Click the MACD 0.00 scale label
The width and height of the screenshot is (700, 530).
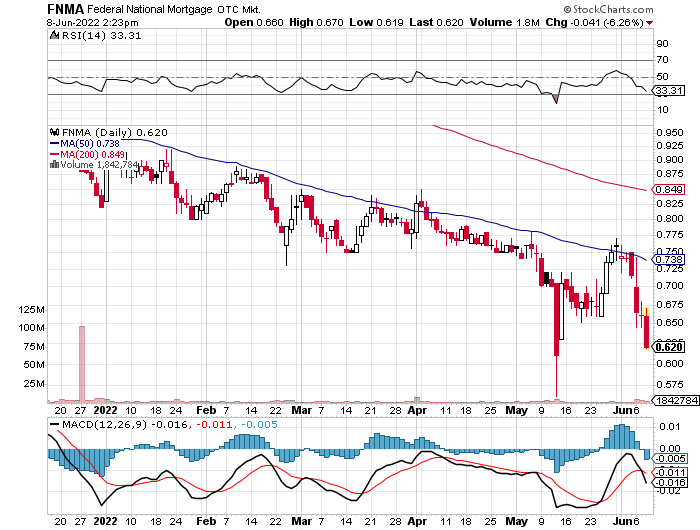(x=670, y=448)
